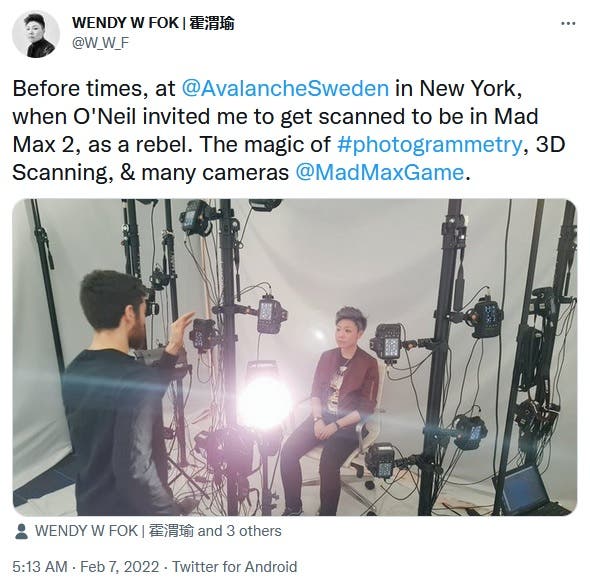This screenshot has width=590, height=588.
Task: Click the tagged people person icon
Action: pyautogui.click(x=21, y=531)
